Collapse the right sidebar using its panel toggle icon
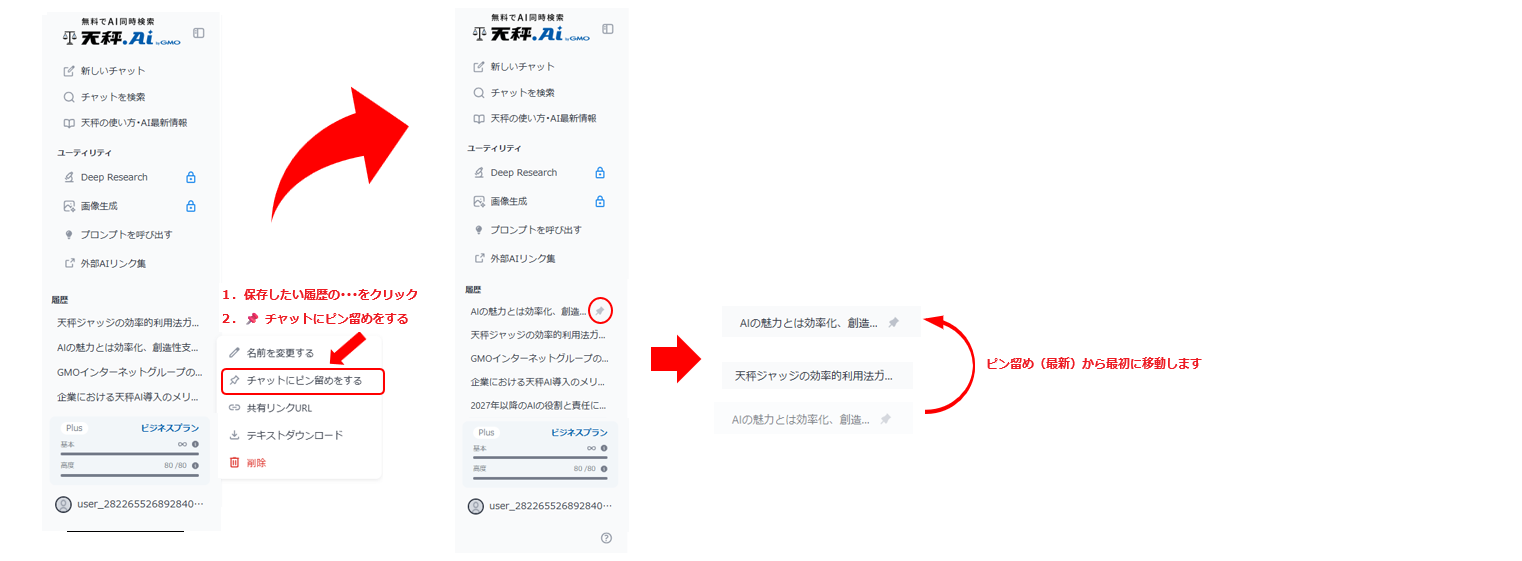The image size is (1522, 561). pyautogui.click(x=608, y=29)
